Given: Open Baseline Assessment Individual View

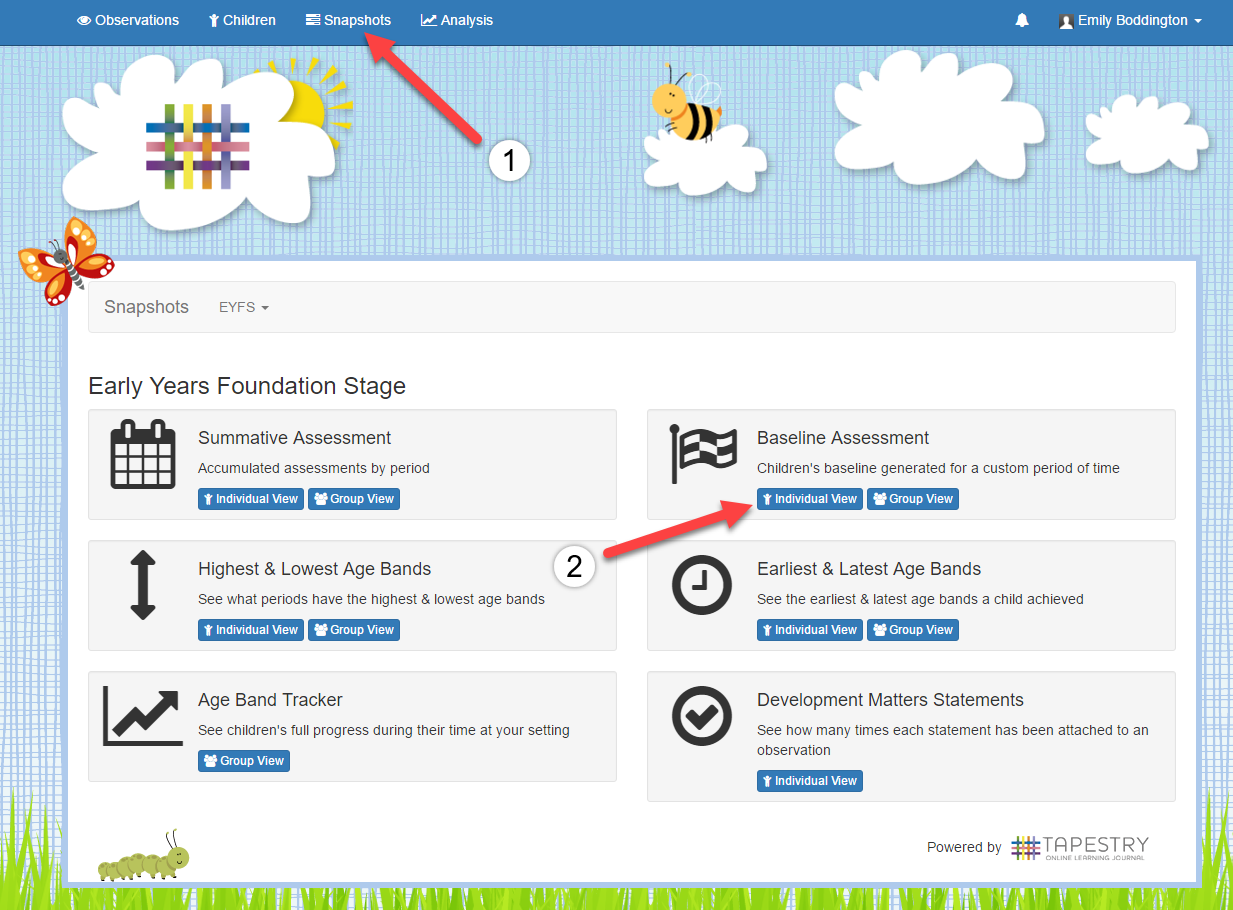Looking at the screenshot, I should (809, 499).
